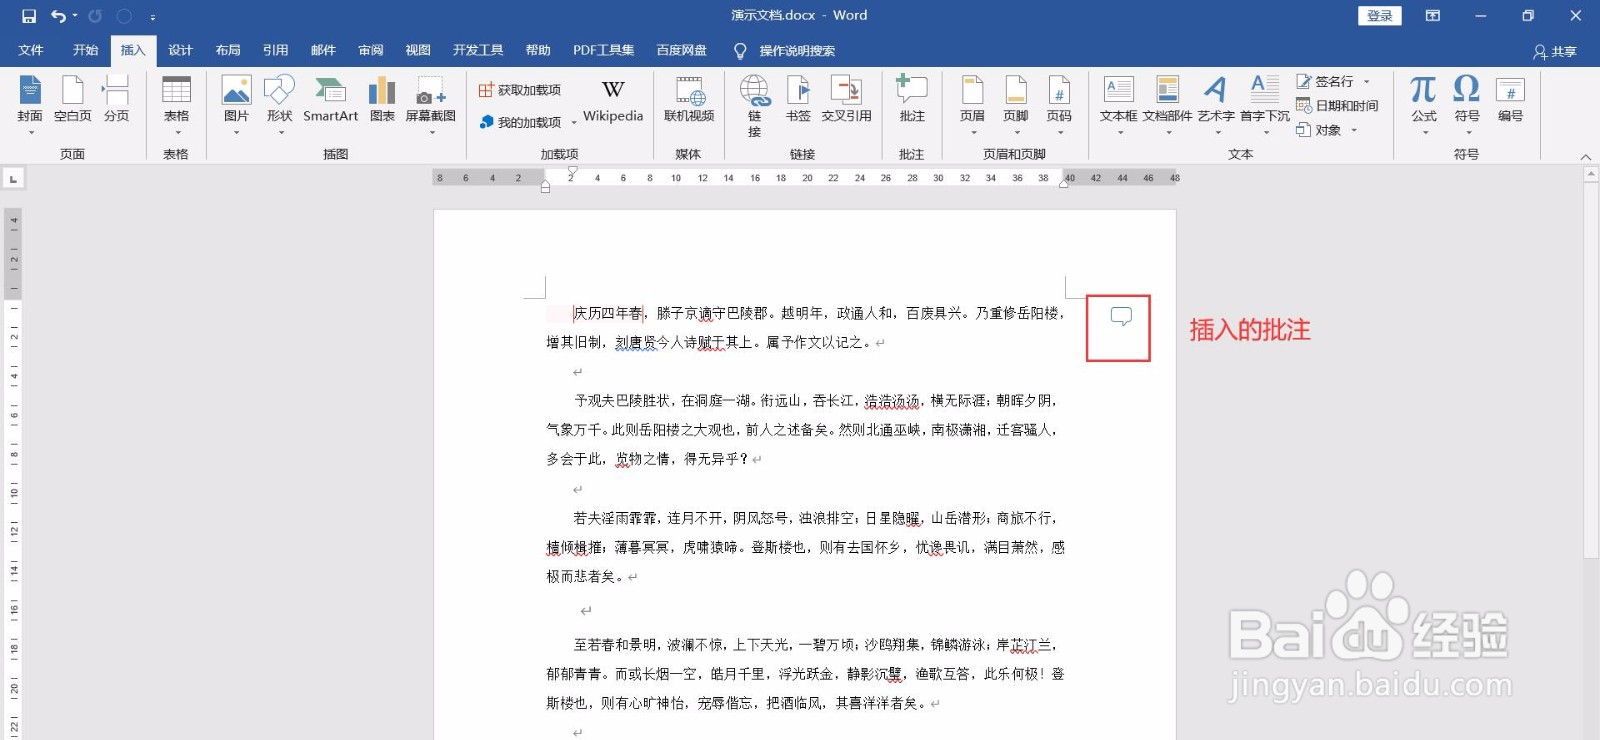Screen dimensions: 1600x740
Task: Open the 百度网盘 tab
Action: point(681,50)
